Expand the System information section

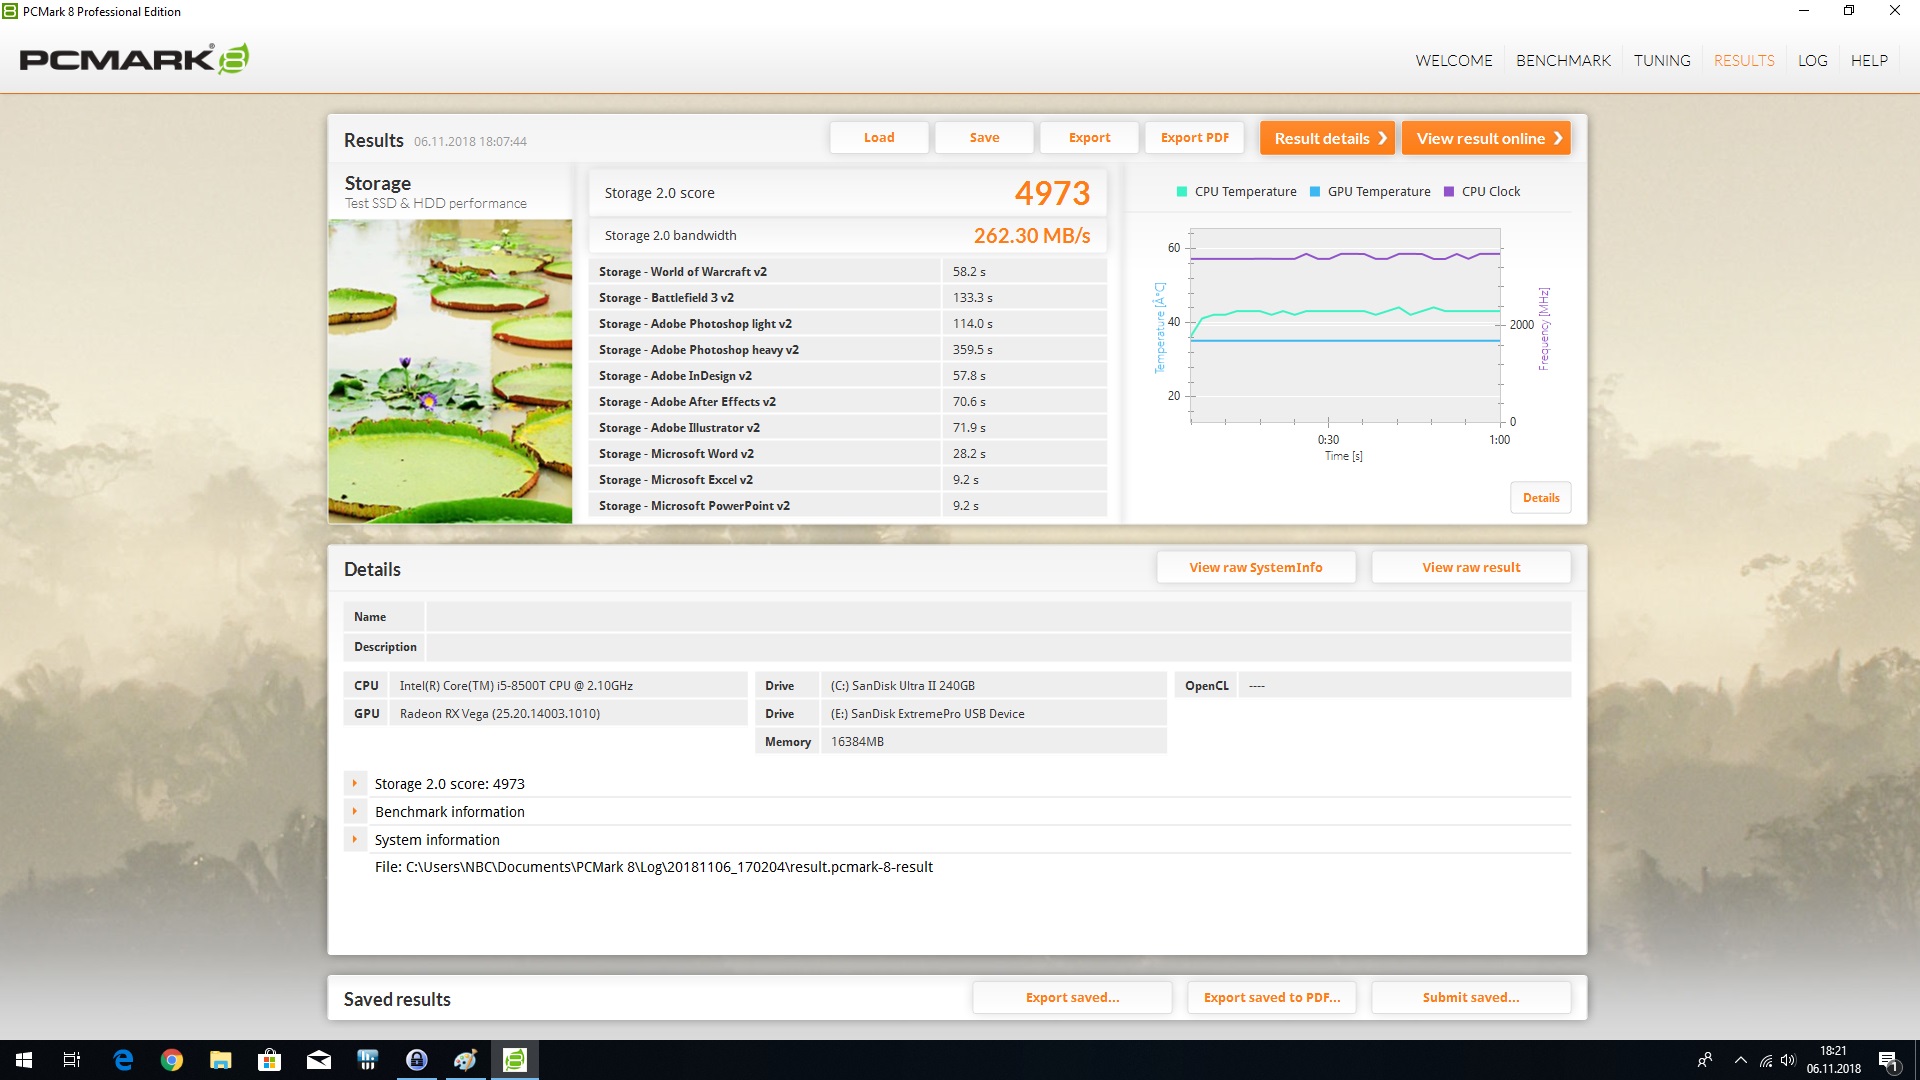point(354,840)
